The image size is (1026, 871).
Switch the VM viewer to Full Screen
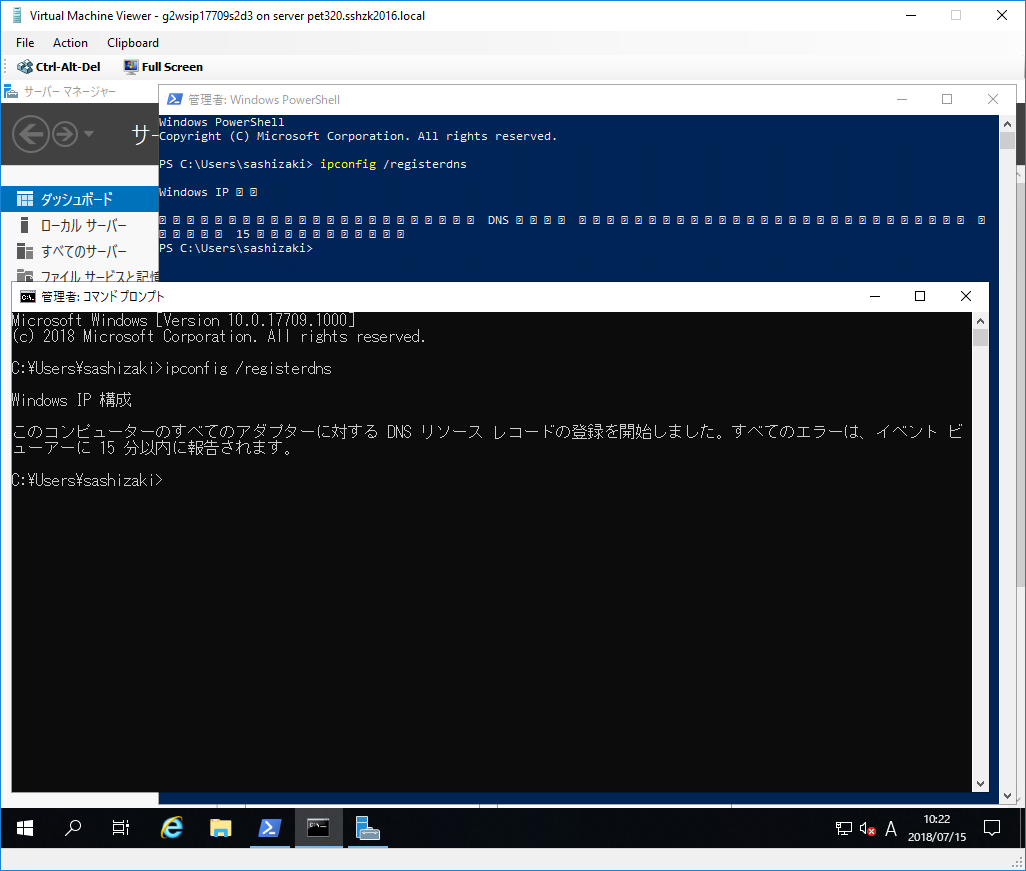(163, 66)
